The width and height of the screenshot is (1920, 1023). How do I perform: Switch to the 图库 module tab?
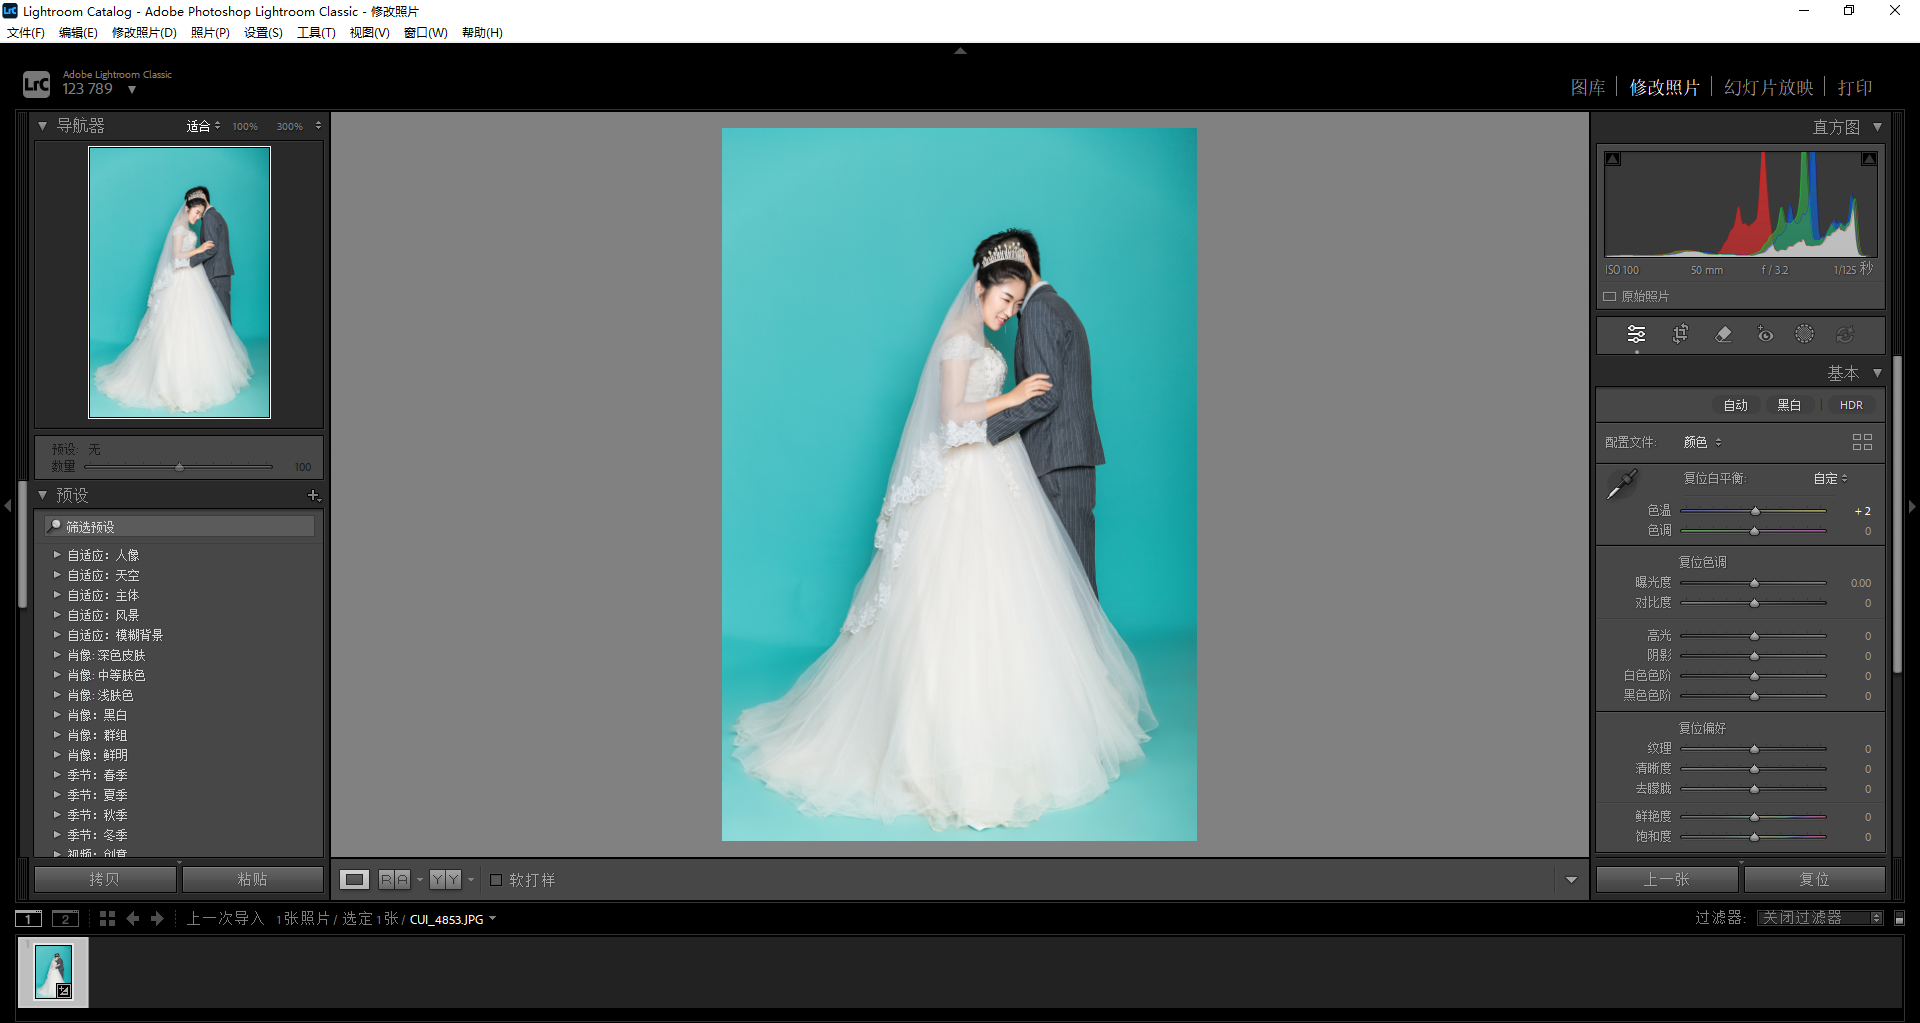point(1587,87)
